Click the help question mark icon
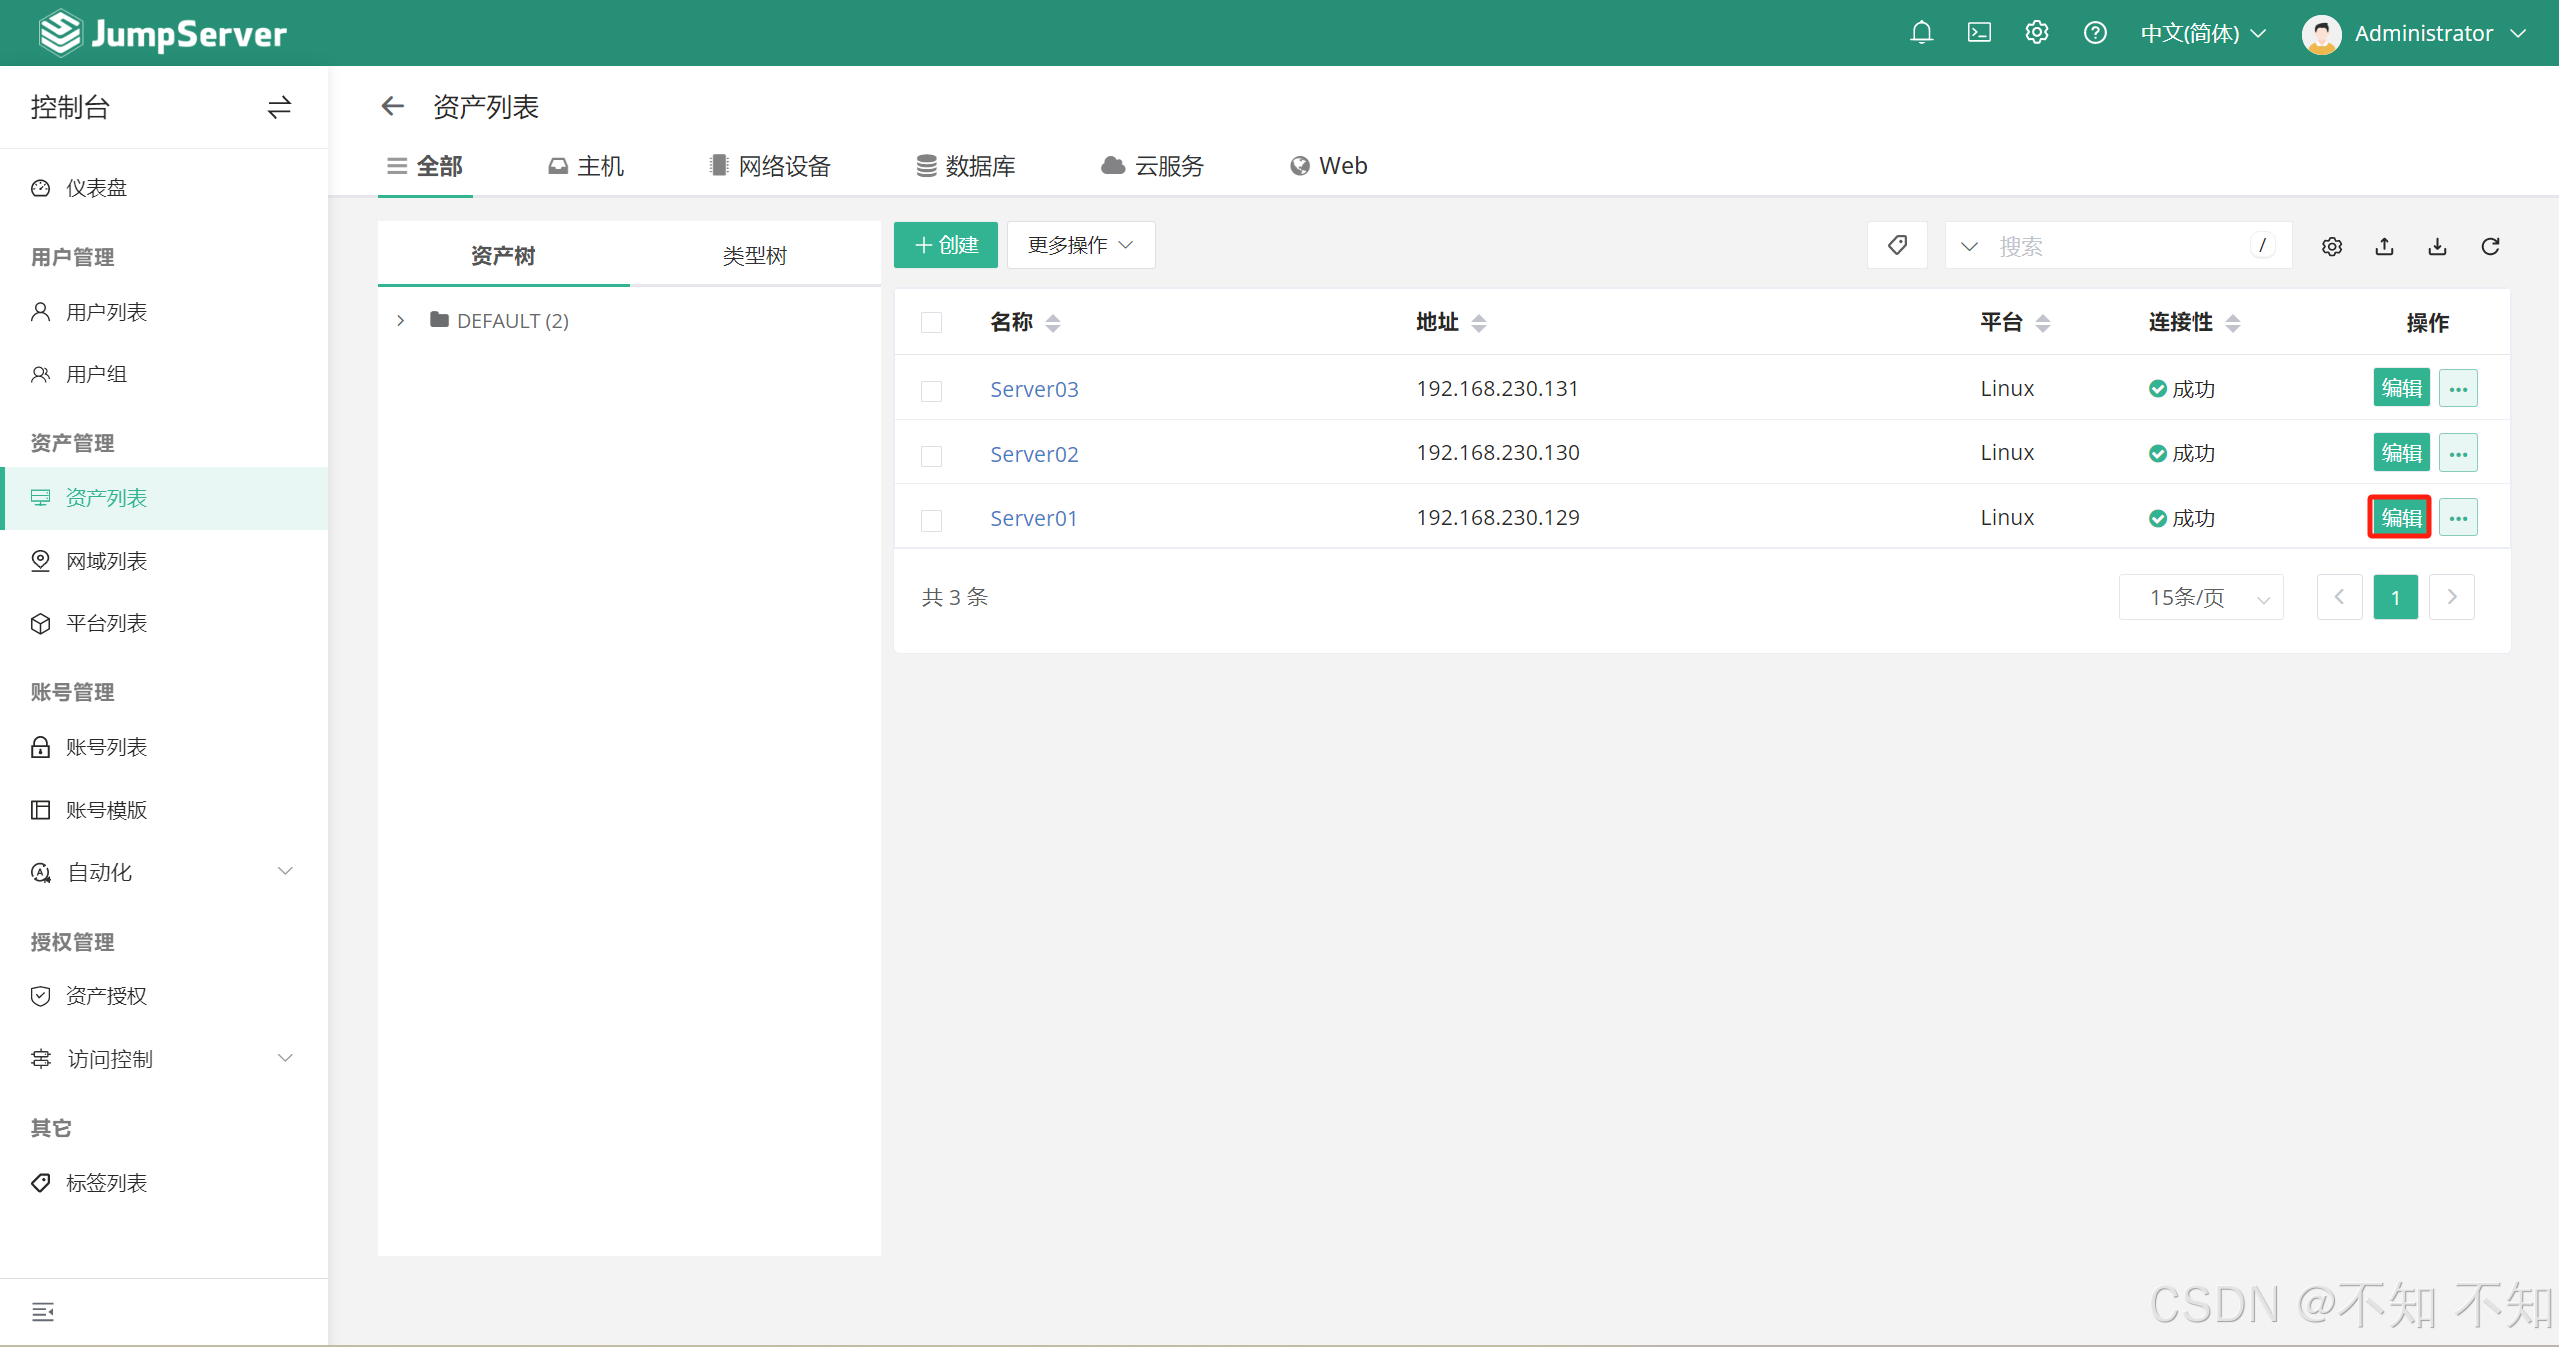 pyautogui.click(x=2094, y=33)
